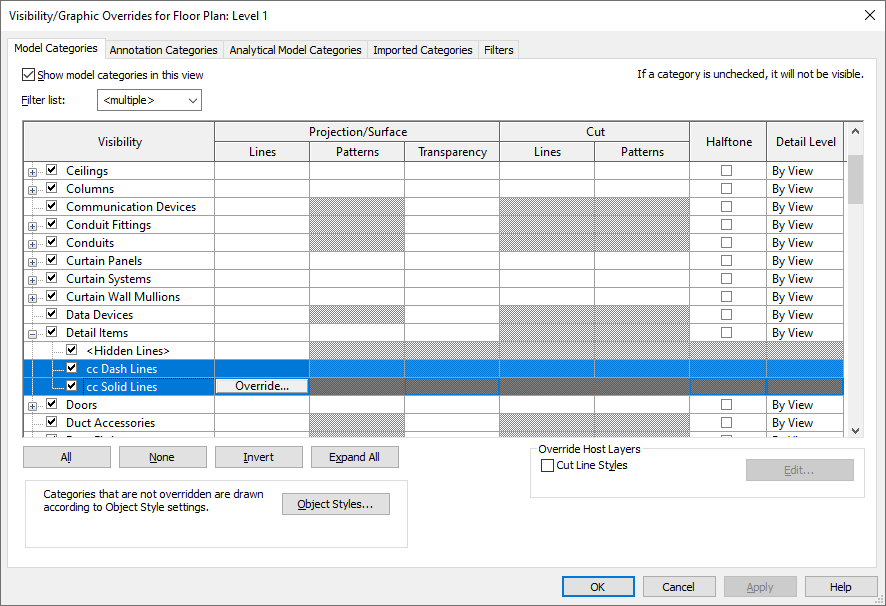The image size is (886, 606).
Task: Enable Halftone for Columns
Action: point(727,188)
